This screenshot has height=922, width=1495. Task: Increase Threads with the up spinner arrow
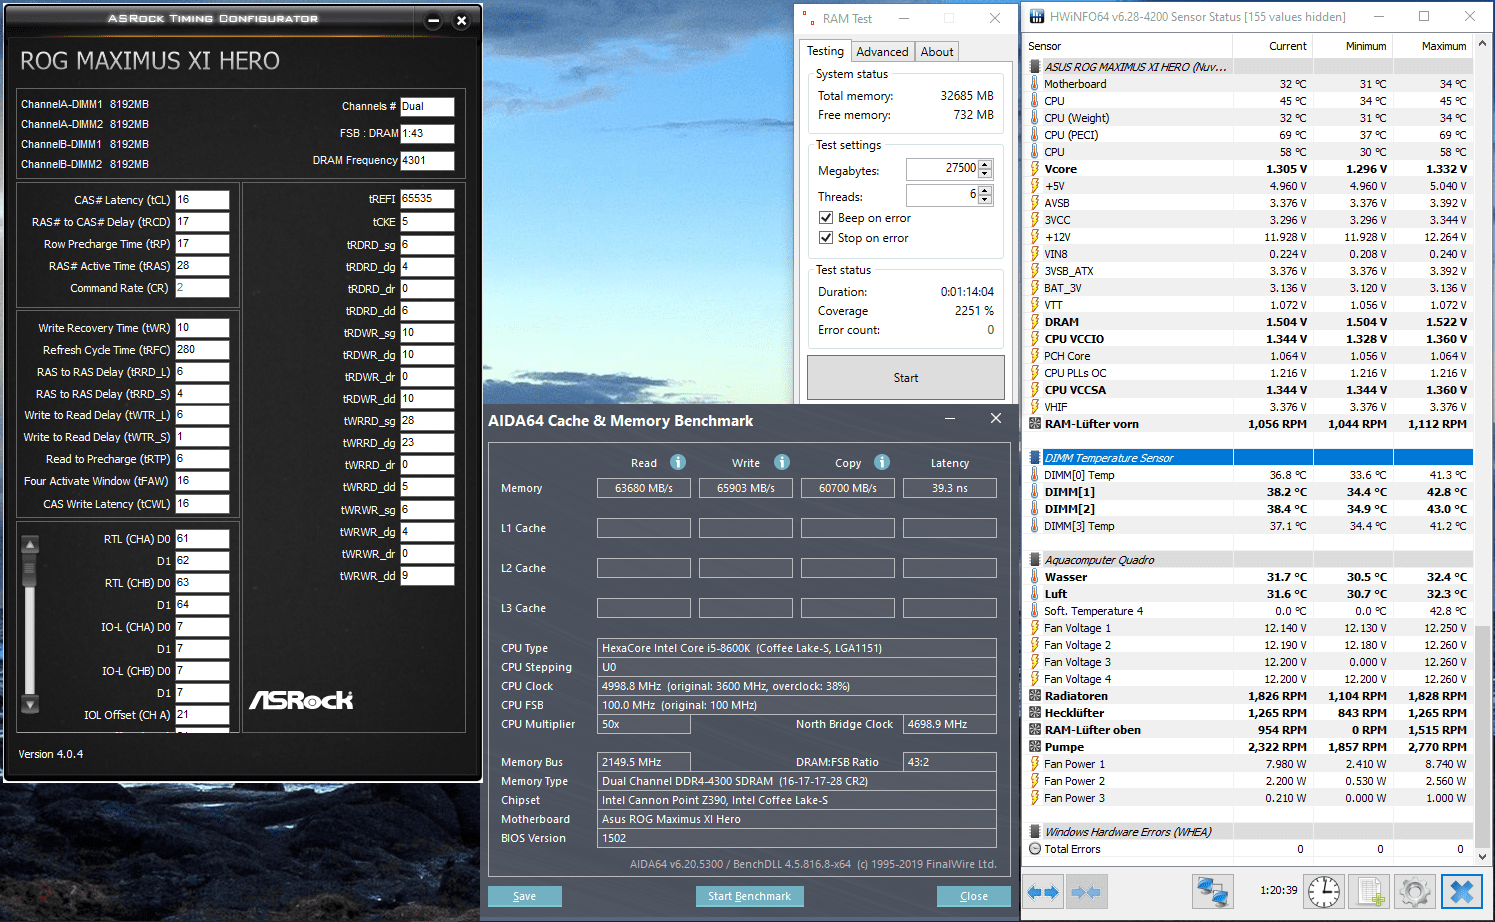(985, 190)
